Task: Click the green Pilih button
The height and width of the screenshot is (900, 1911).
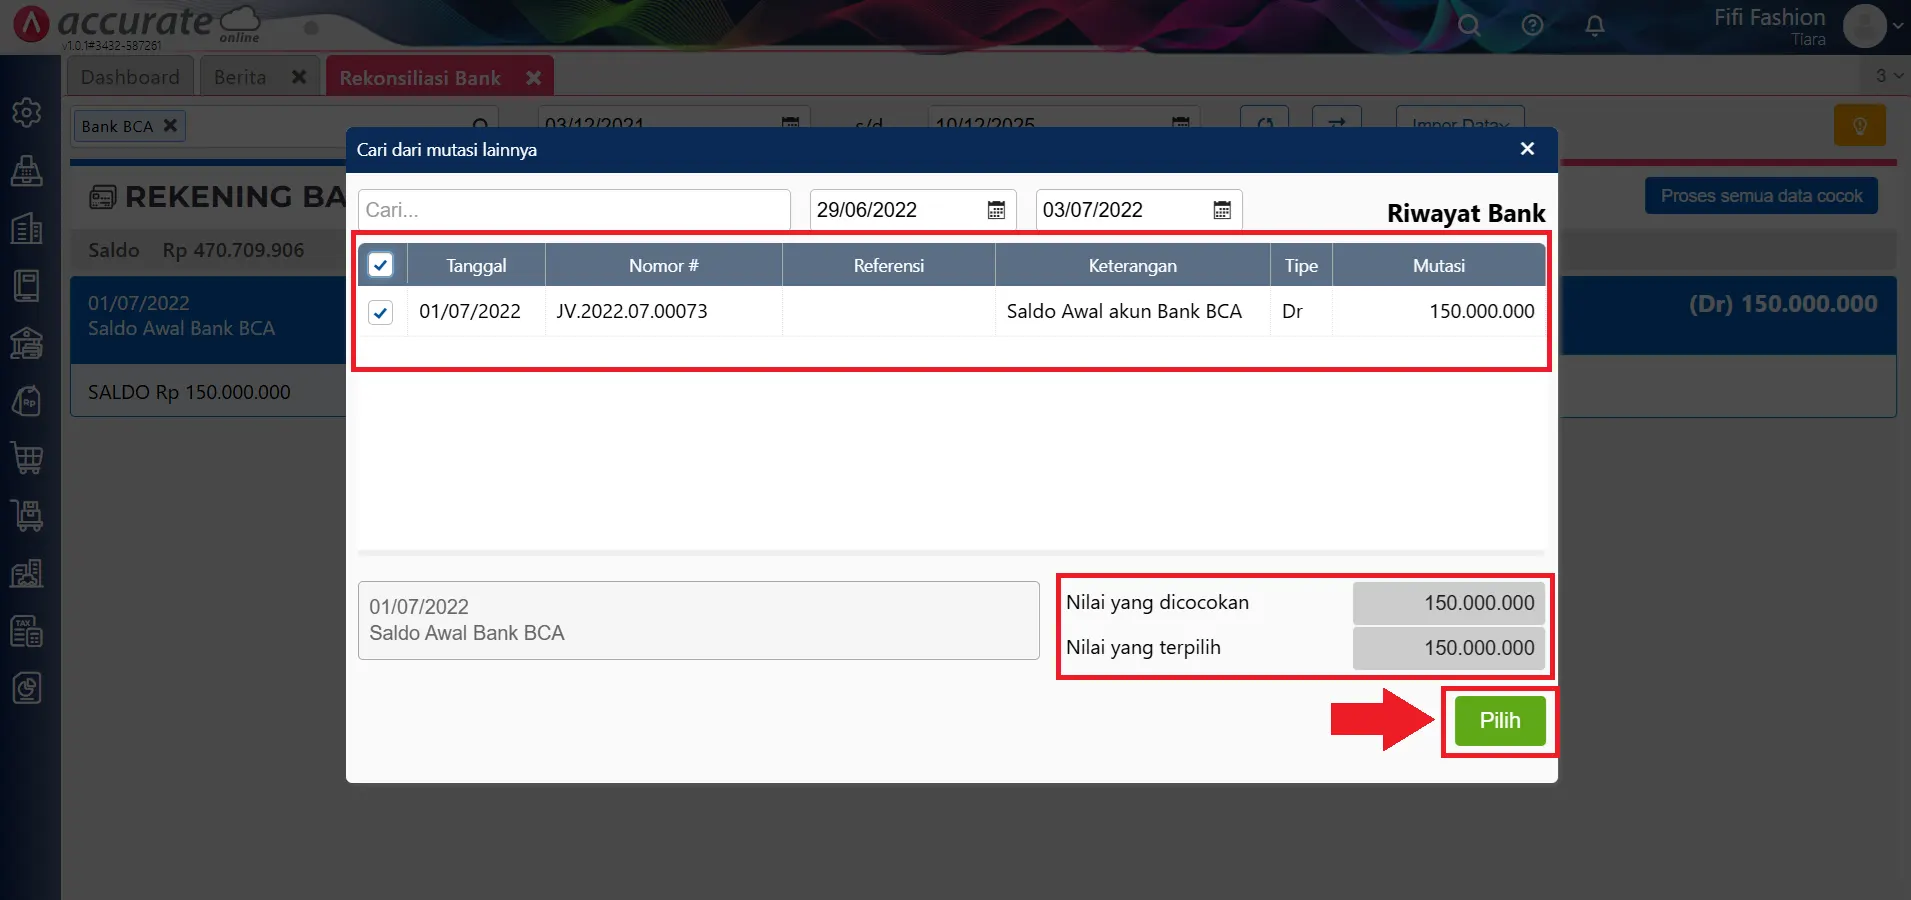Action: click(x=1499, y=721)
